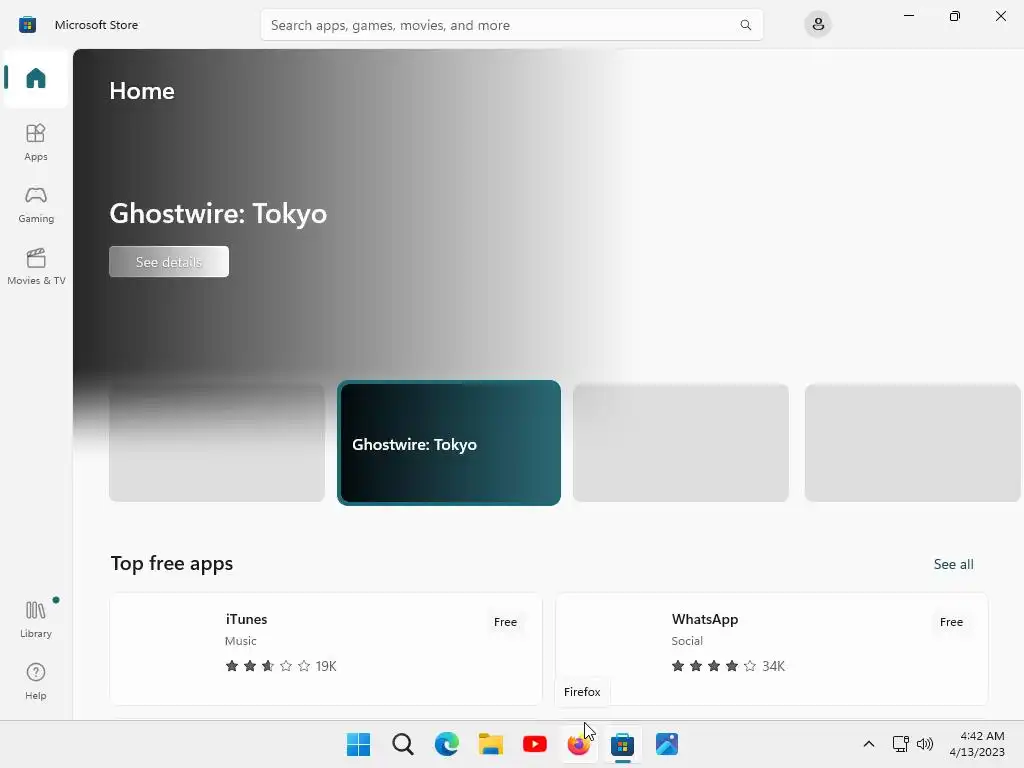Click the Social category under WhatsApp
The height and width of the screenshot is (768, 1024).
[x=687, y=641]
